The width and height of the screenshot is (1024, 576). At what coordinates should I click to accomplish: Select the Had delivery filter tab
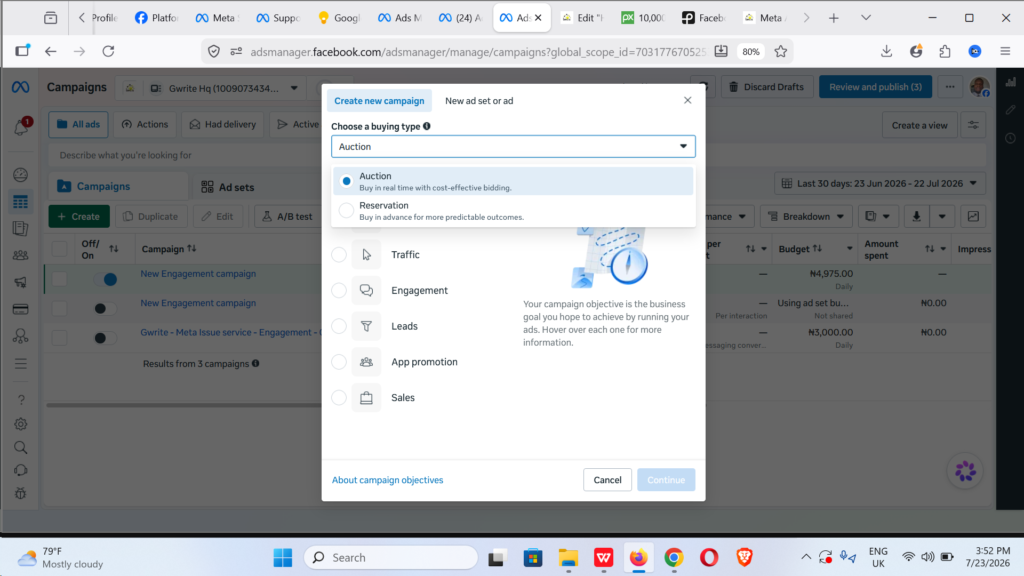[223, 124]
